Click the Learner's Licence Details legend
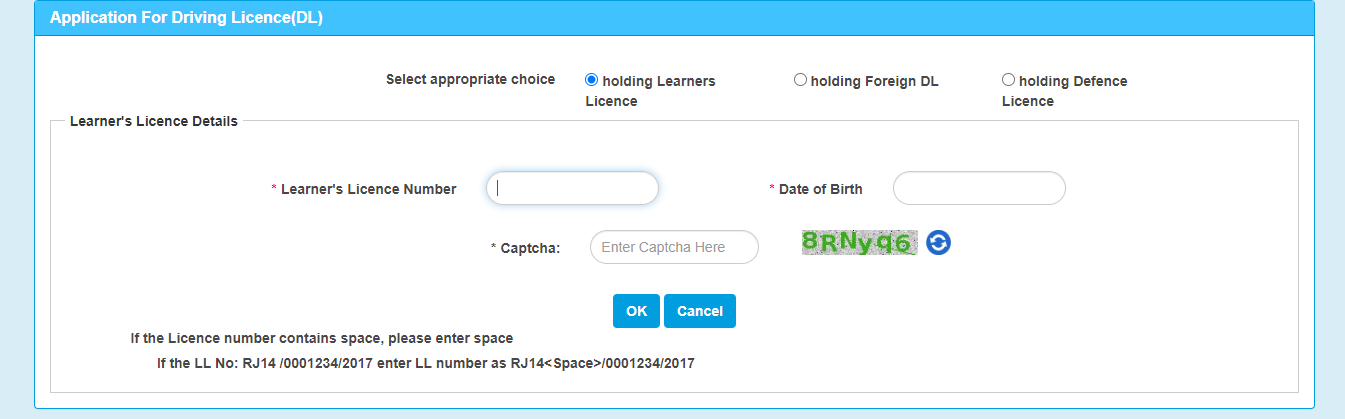 154,121
